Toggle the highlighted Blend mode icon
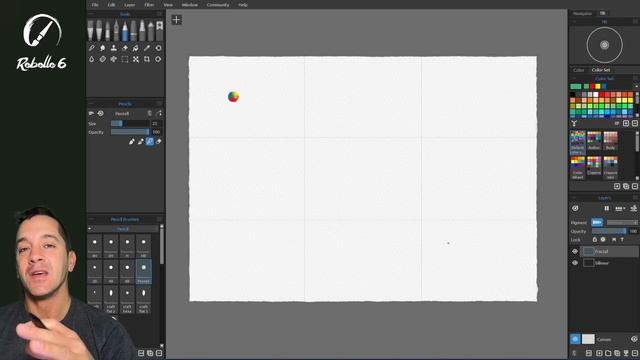Image resolution: width=640 pixels, height=360 pixels. click(x=150, y=141)
